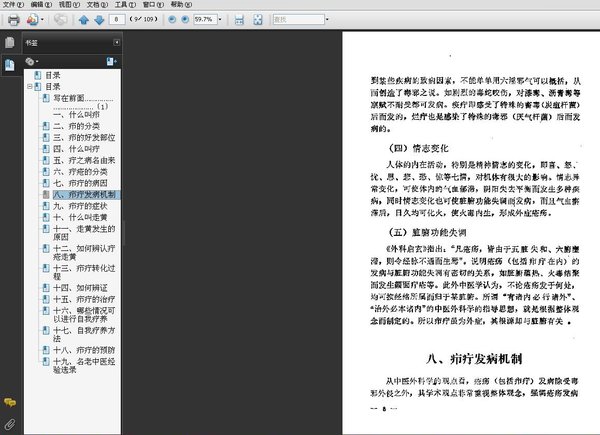
Task: Click the new bookmark icon
Action: tap(111, 61)
